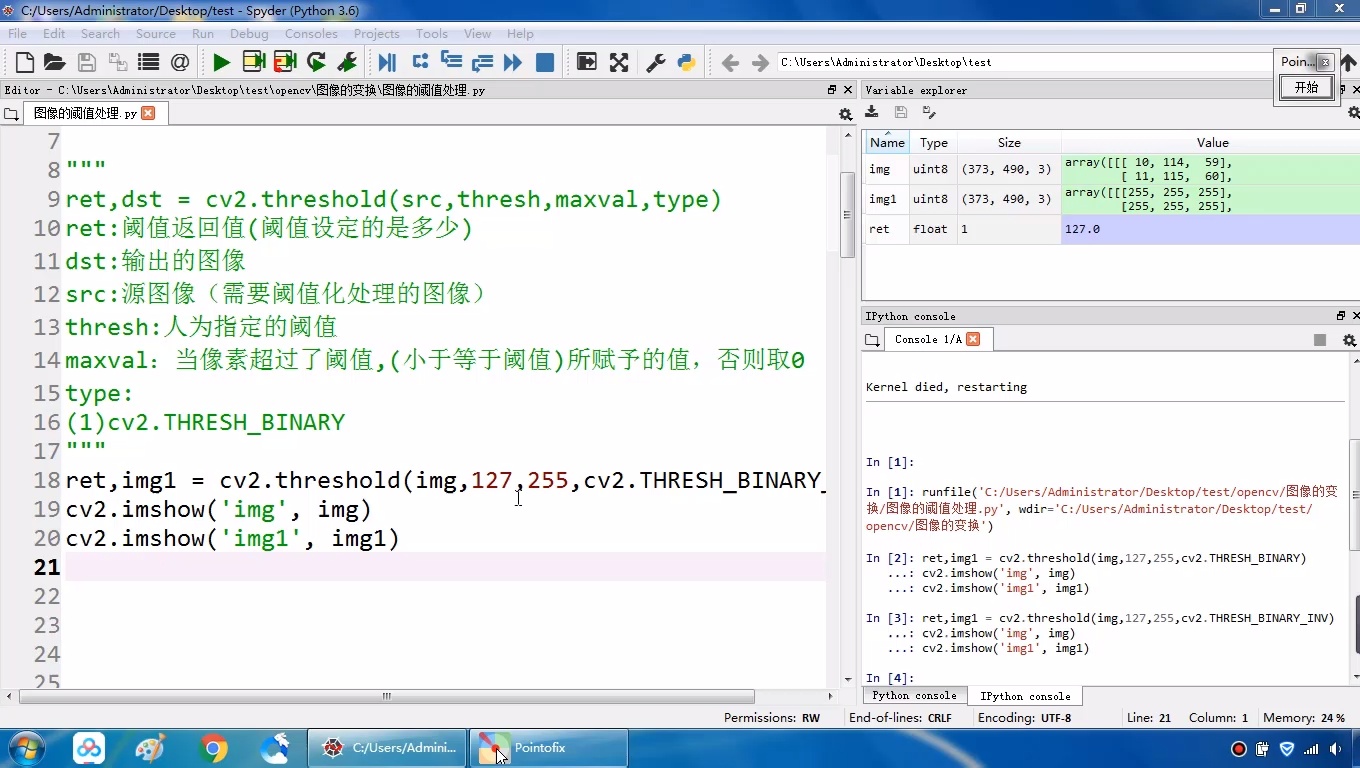Switch to the Python console tab
Image resolution: width=1360 pixels, height=768 pixels.
pos(913,695)
